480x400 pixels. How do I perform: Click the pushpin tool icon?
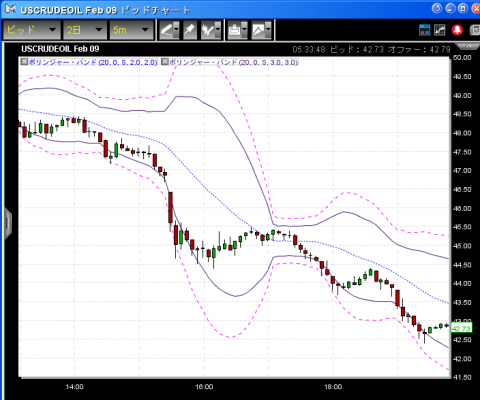(190, 30)
